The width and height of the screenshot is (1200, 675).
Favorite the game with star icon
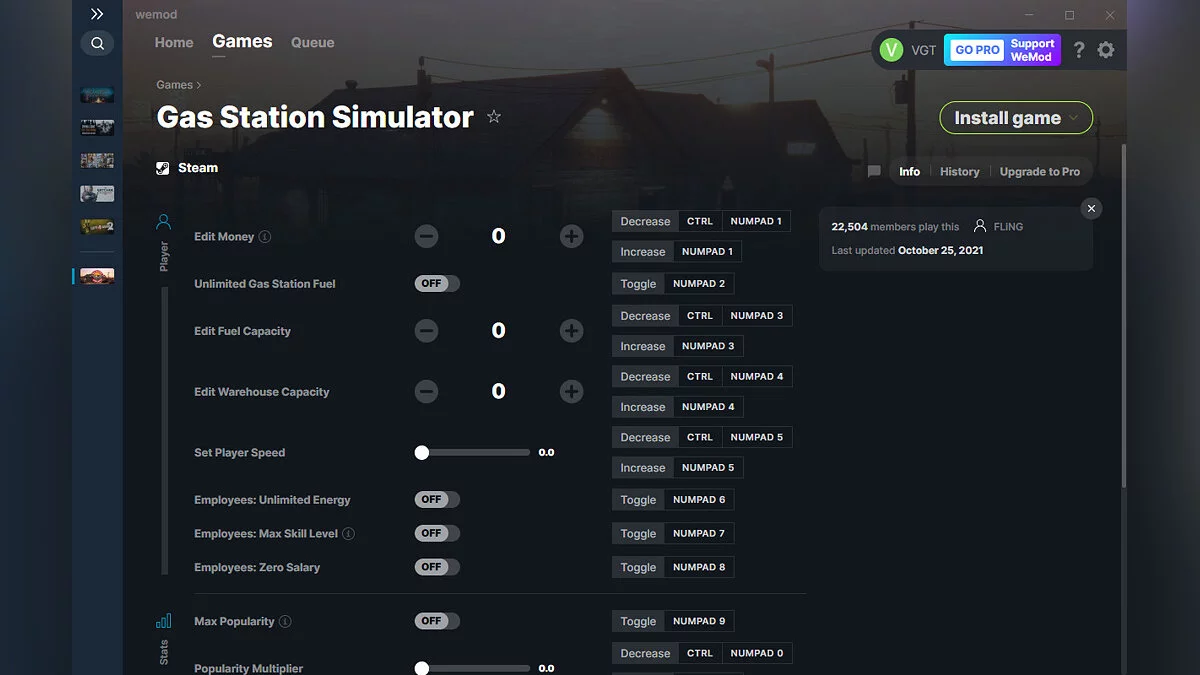click(494, 117)
